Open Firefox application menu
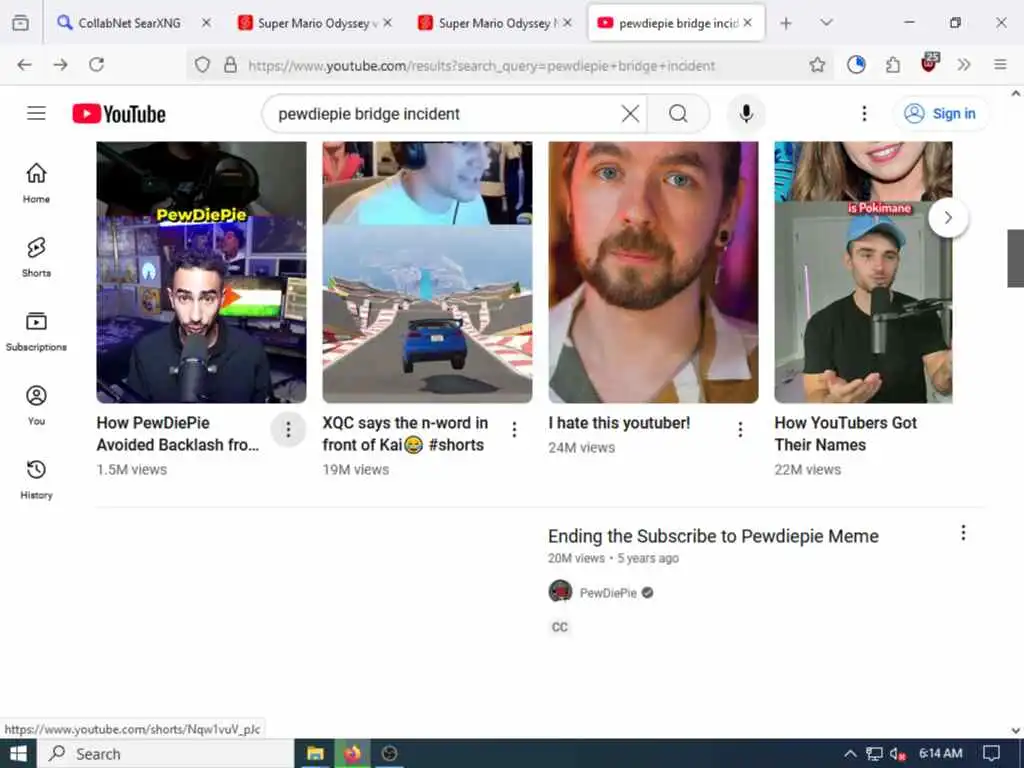Image resolution: width=1024 pixels, height=768 pixels. (x=1000, y=65)
